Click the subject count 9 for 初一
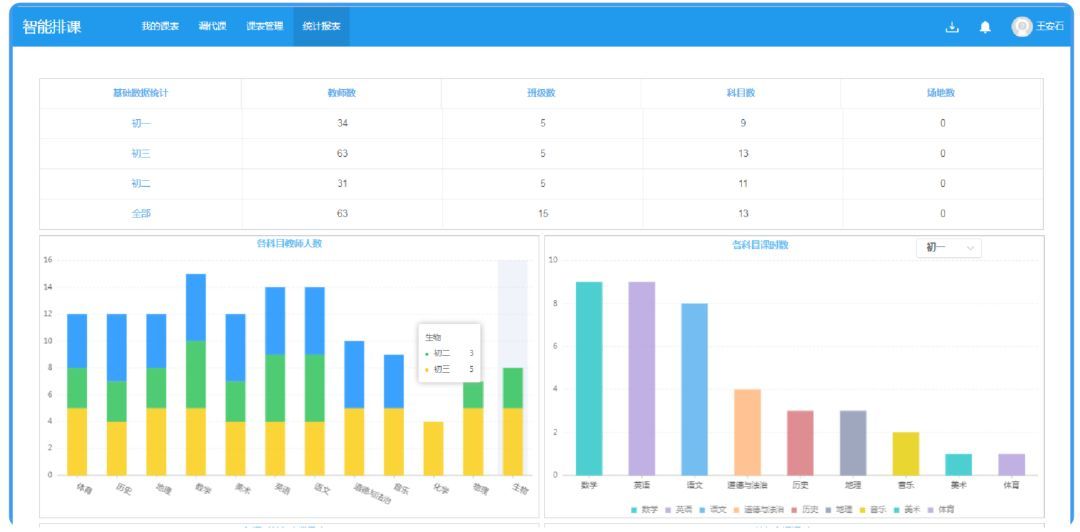 (742, 123)
